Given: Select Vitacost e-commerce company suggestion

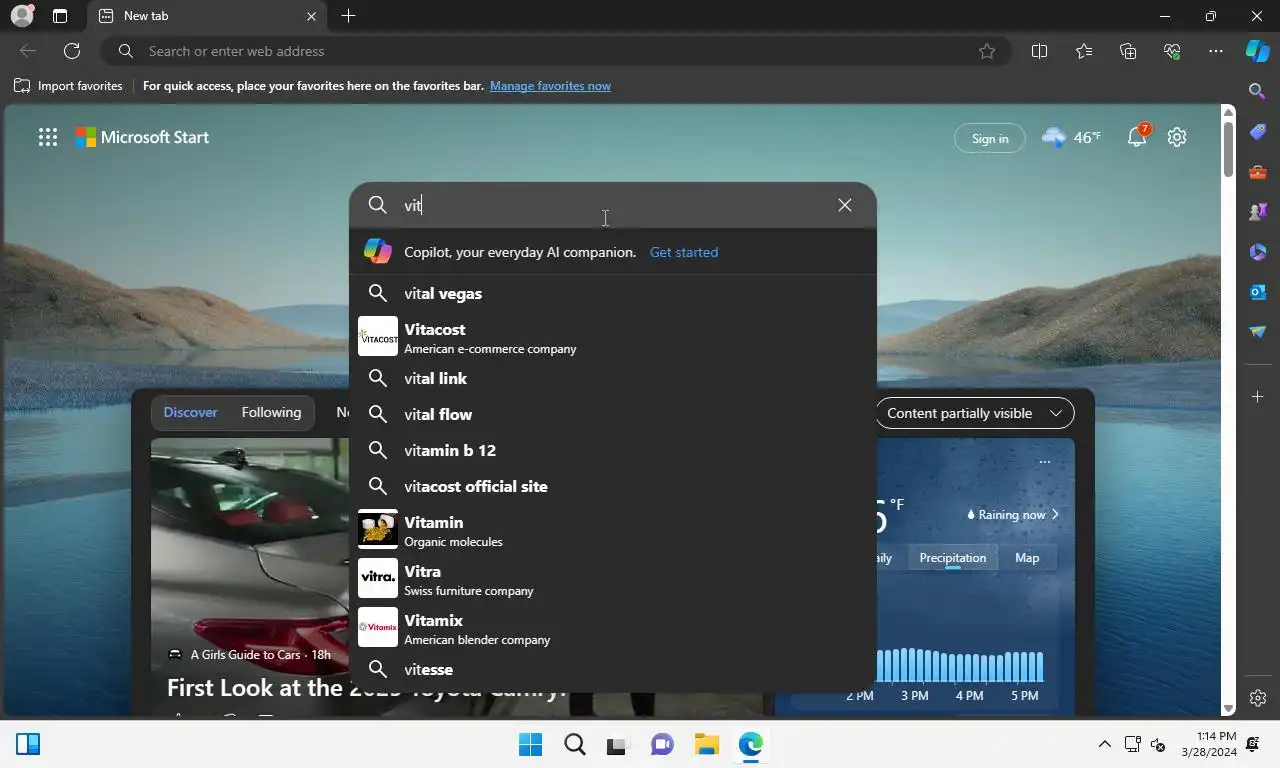Looking at the screenshot, I should (x=612, y=337).
